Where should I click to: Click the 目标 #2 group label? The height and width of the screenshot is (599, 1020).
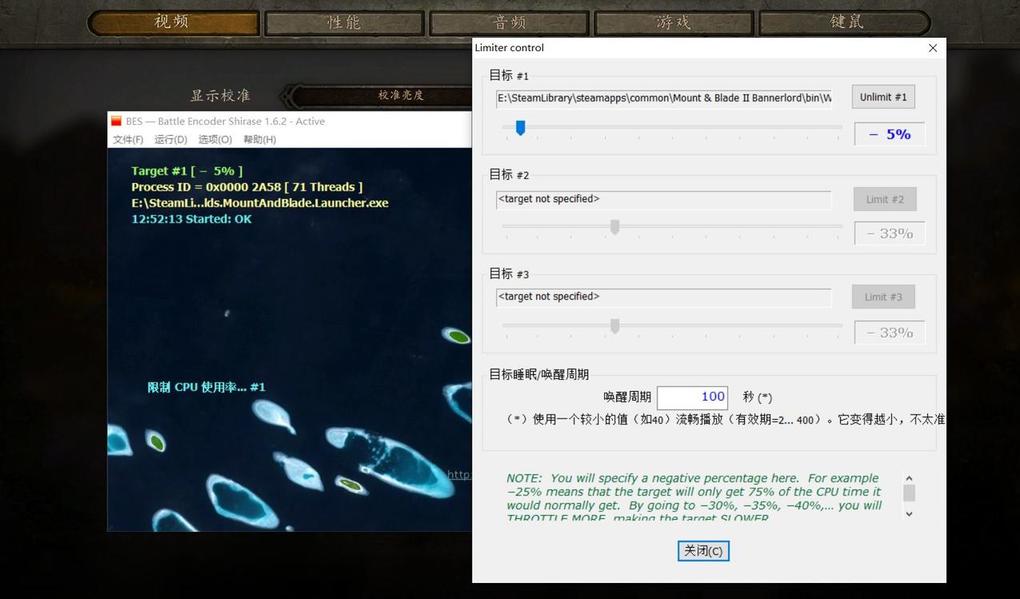pyautogui.click(x=509, y=174)
